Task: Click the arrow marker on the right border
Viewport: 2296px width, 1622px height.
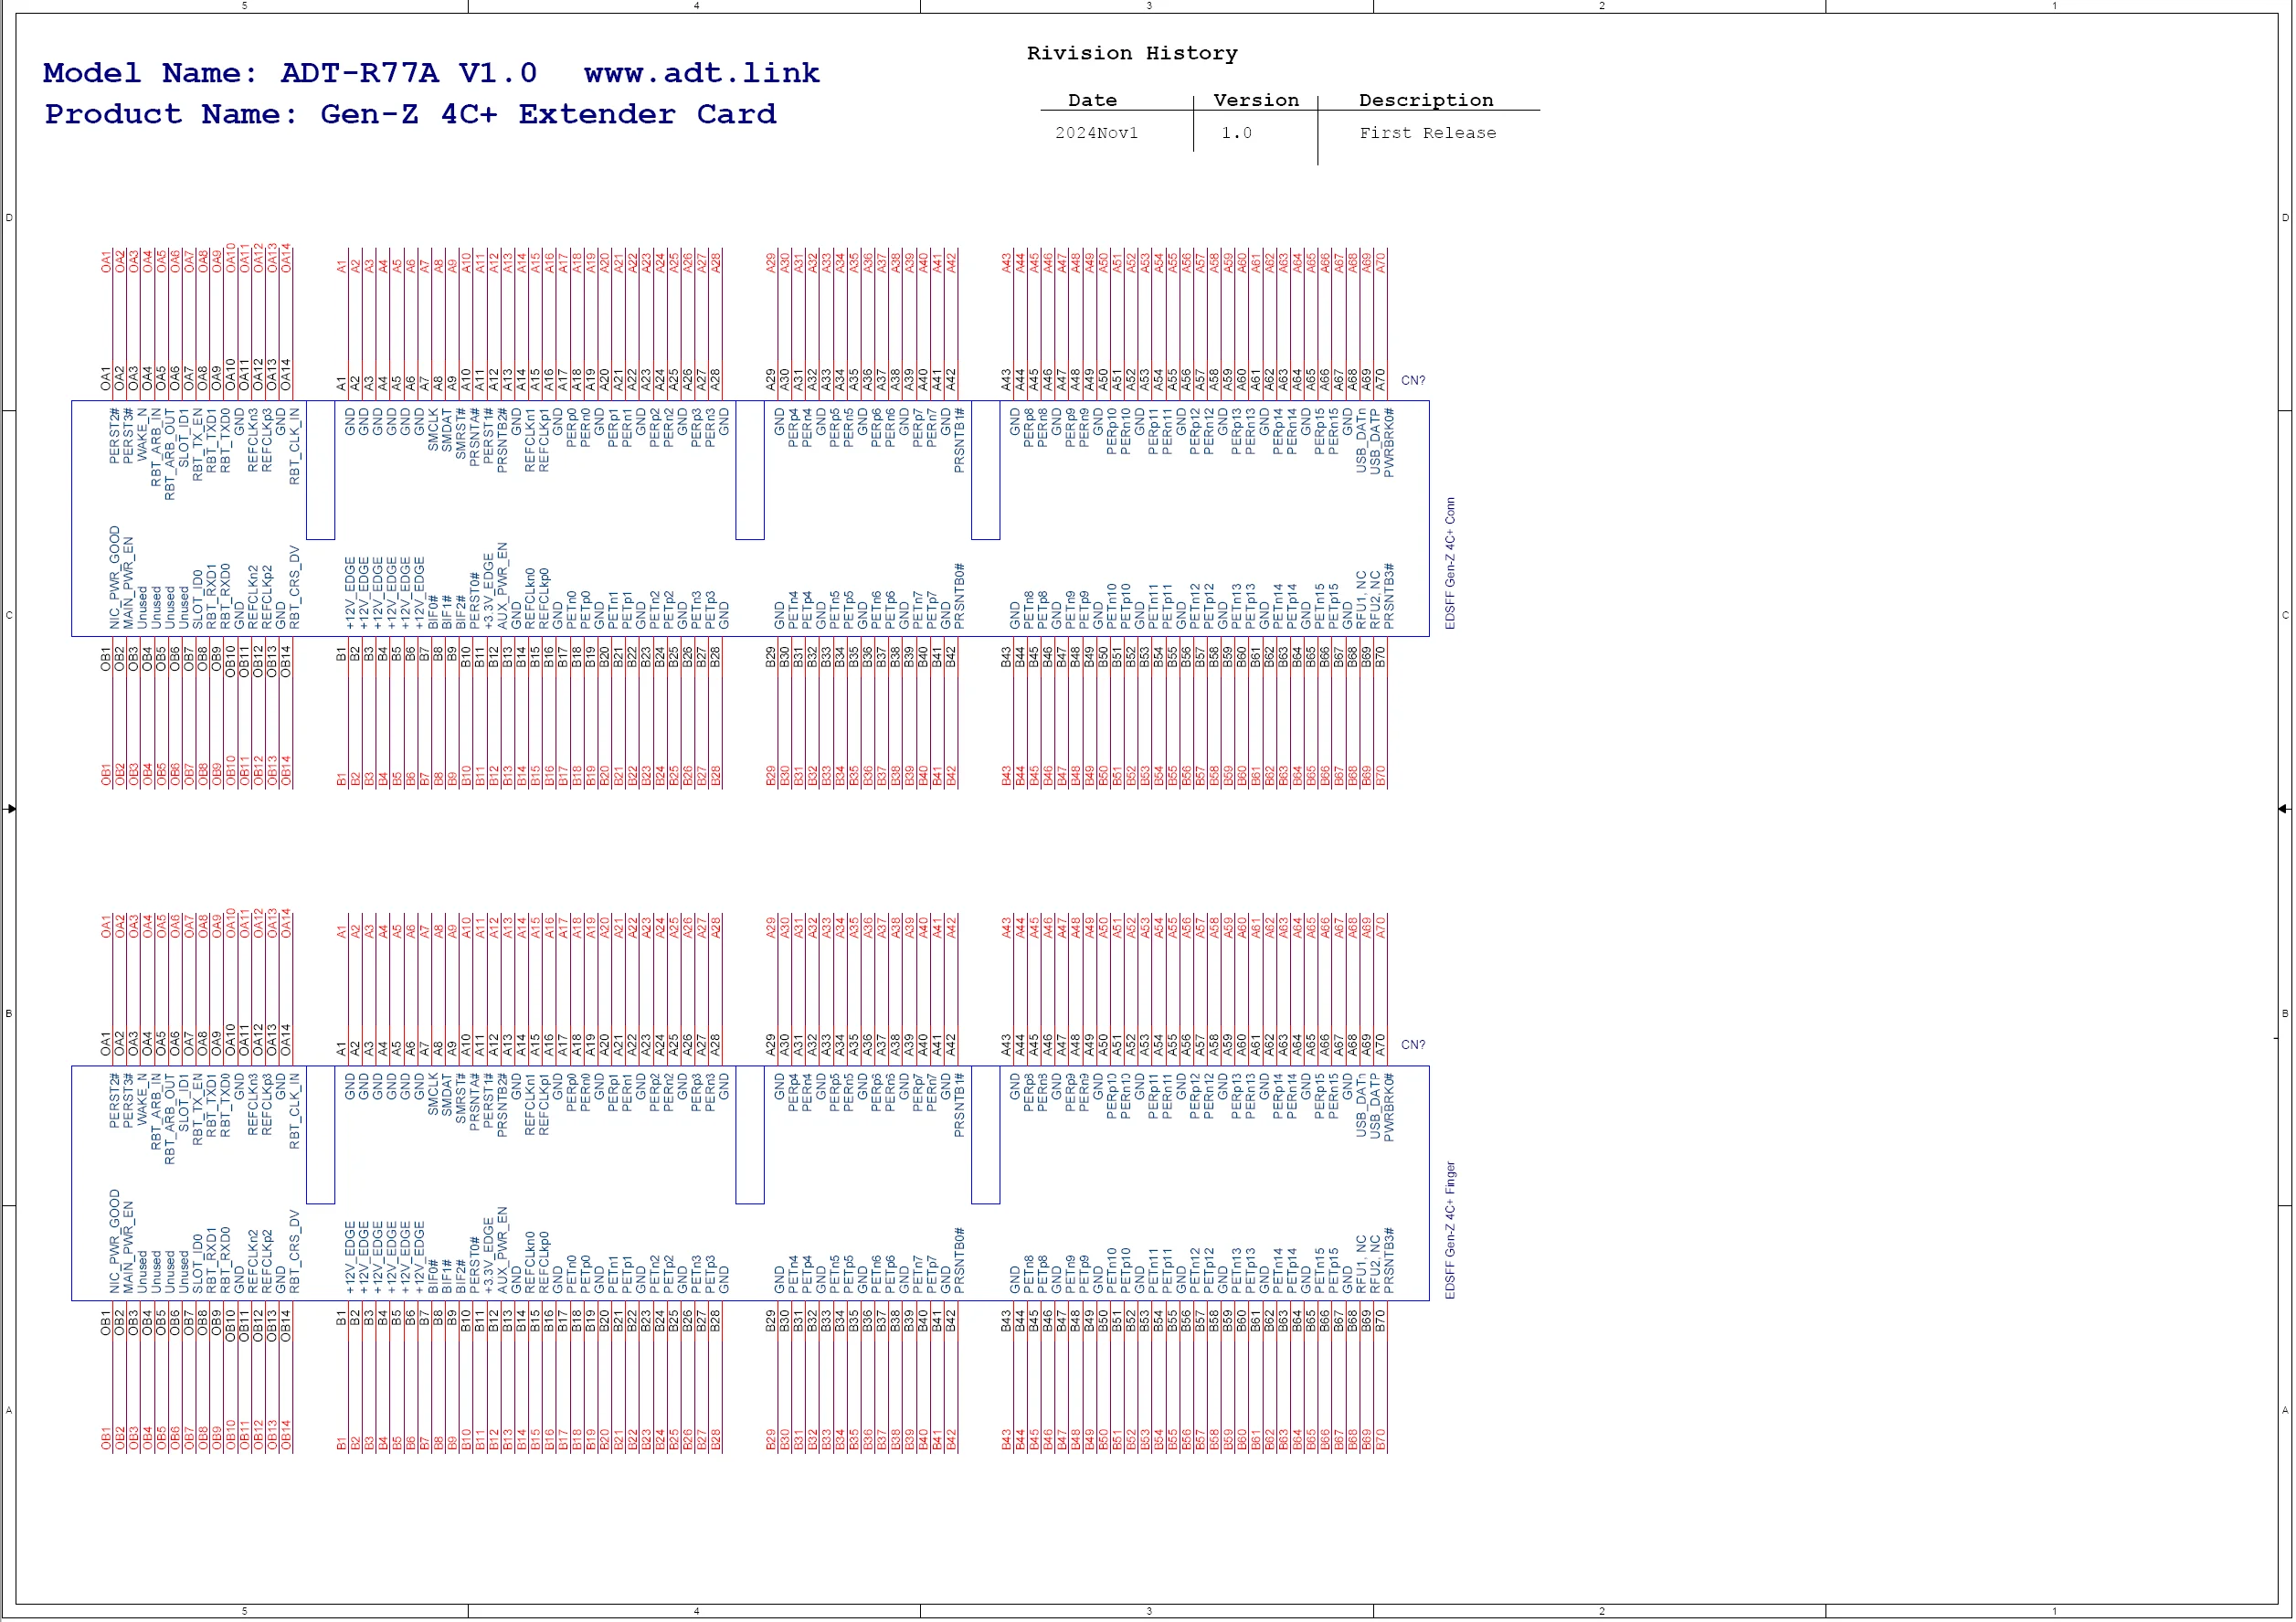Action: 2284,808
